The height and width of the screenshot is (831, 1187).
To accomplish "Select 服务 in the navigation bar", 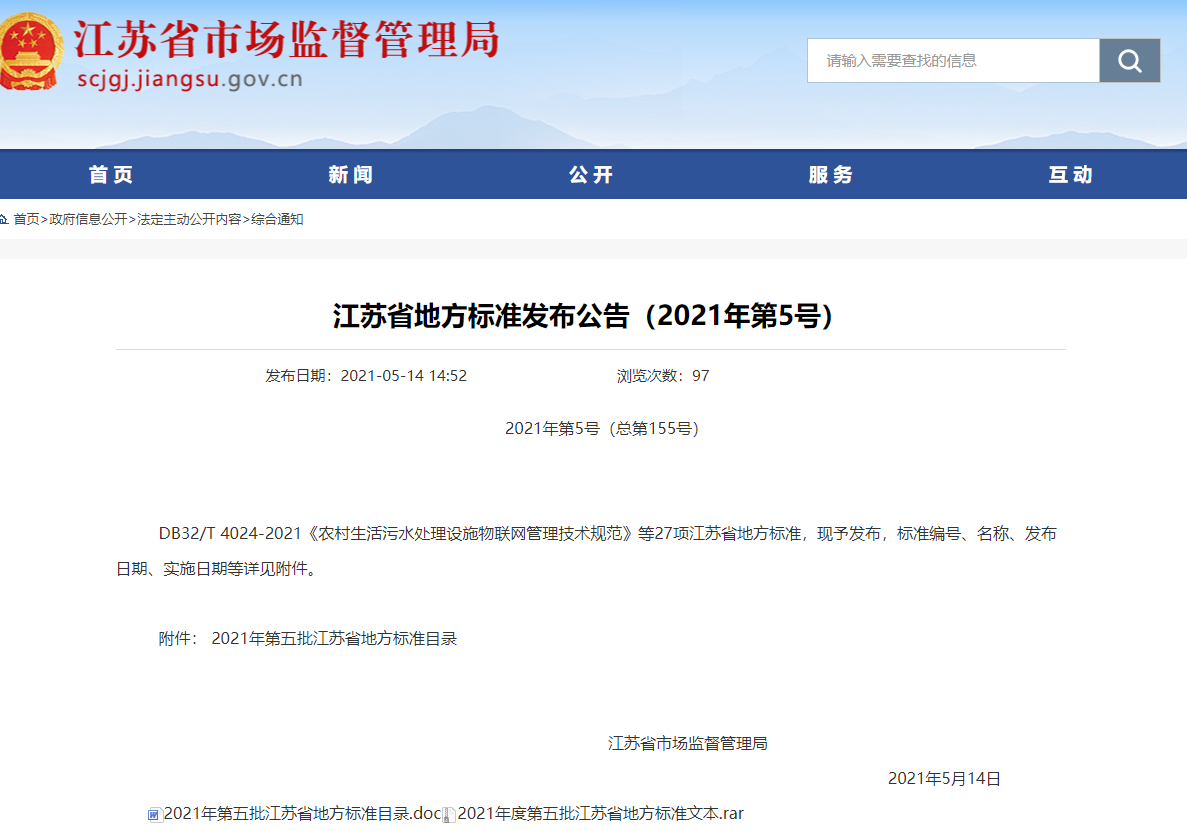I will [831, 175].
